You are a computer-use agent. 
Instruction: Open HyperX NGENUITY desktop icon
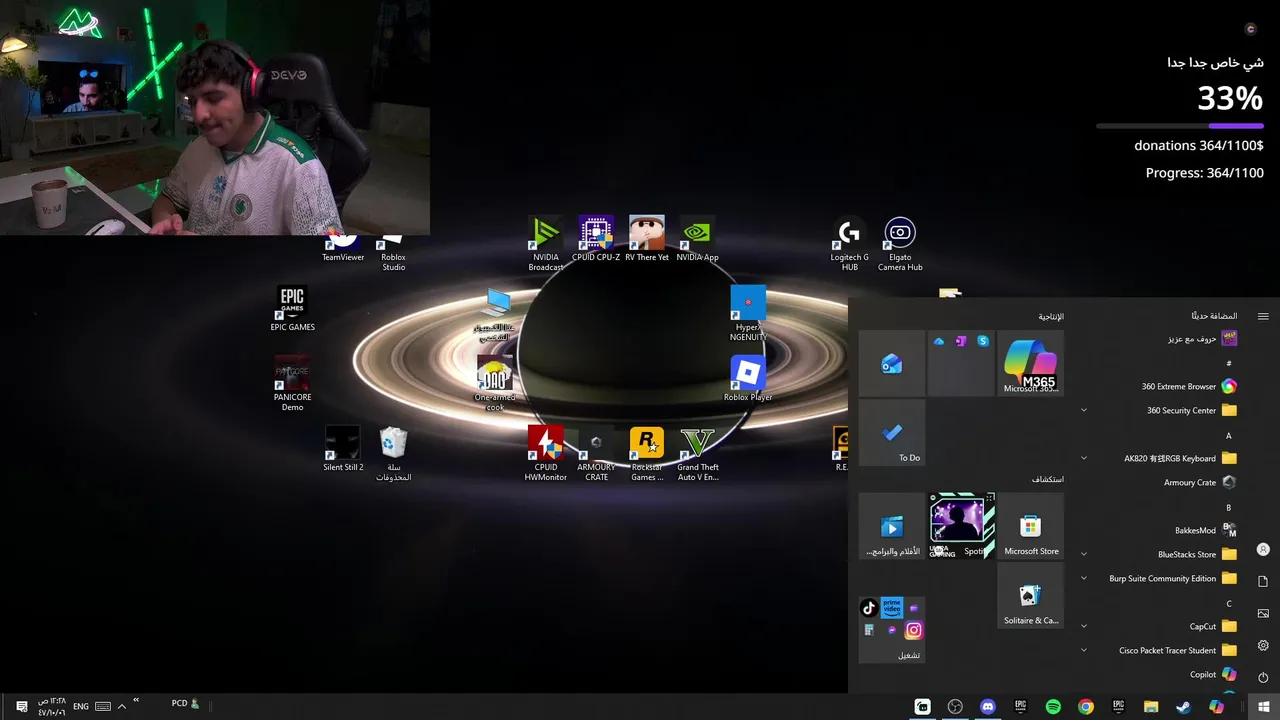pyautogui.click(x=748, y=313)
